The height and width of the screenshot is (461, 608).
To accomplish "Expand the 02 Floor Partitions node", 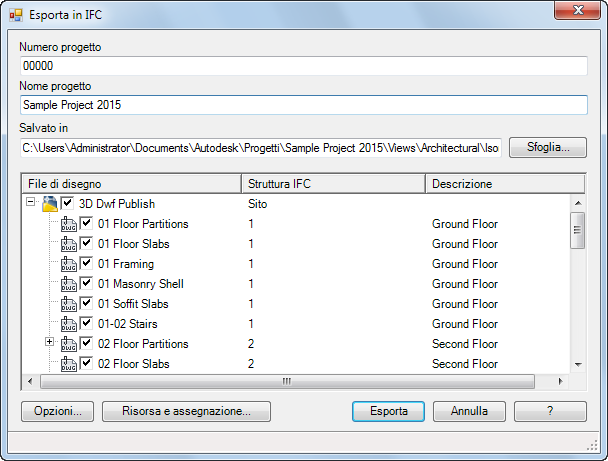I will (49, 342).
